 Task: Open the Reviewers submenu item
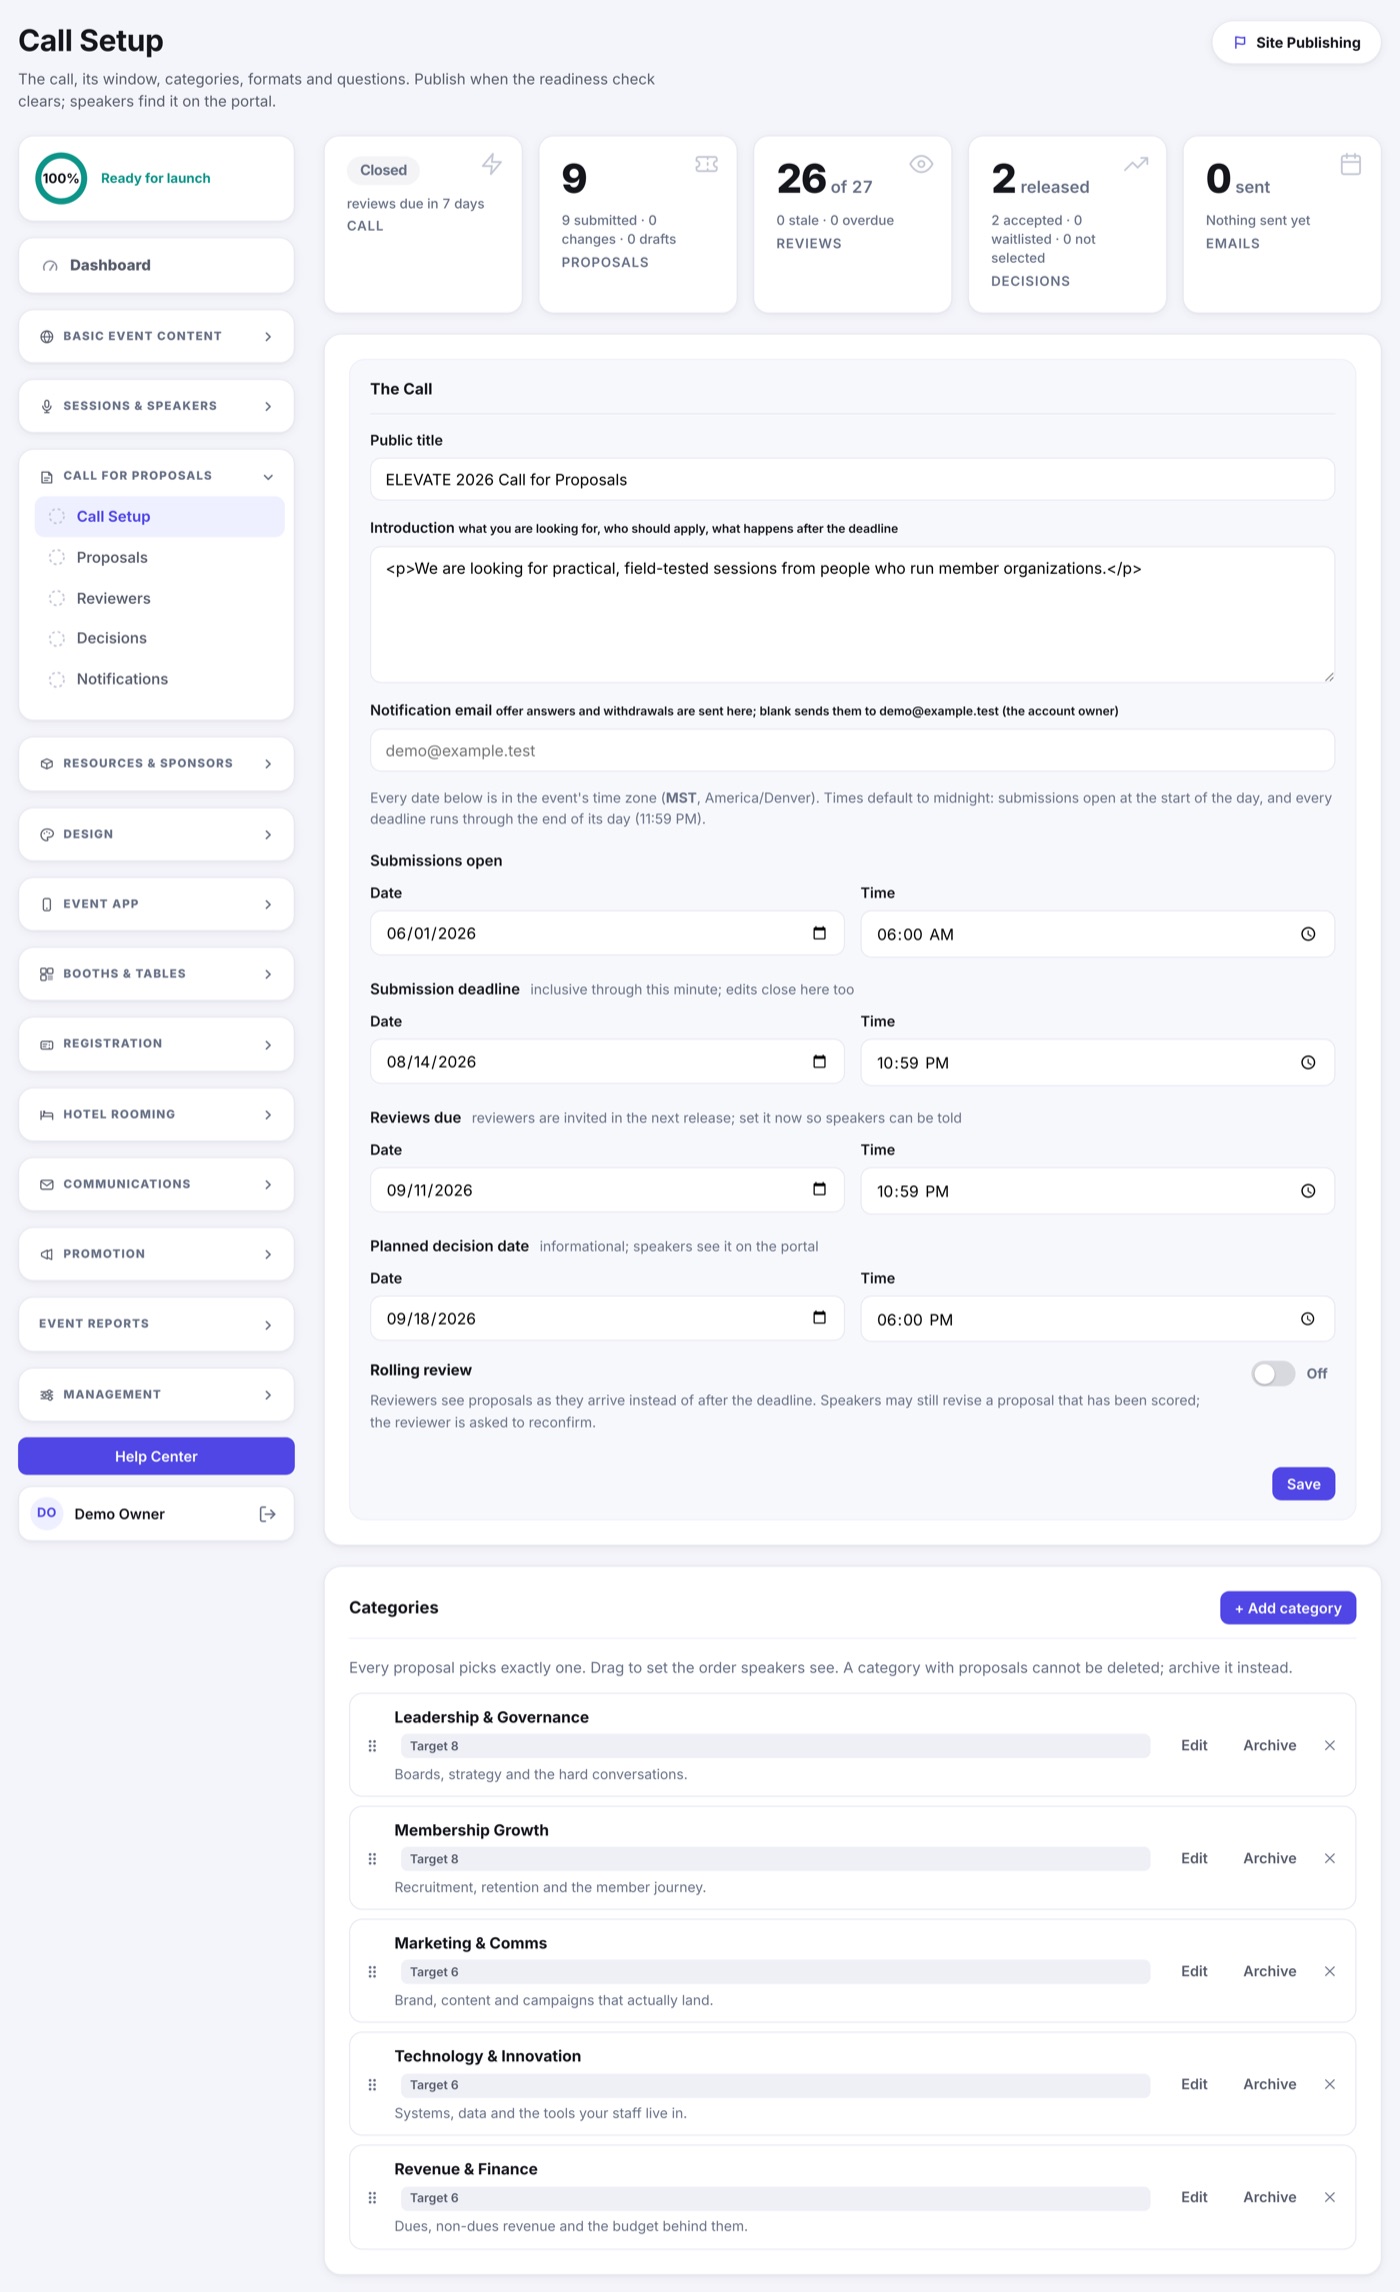pos(160,598)
